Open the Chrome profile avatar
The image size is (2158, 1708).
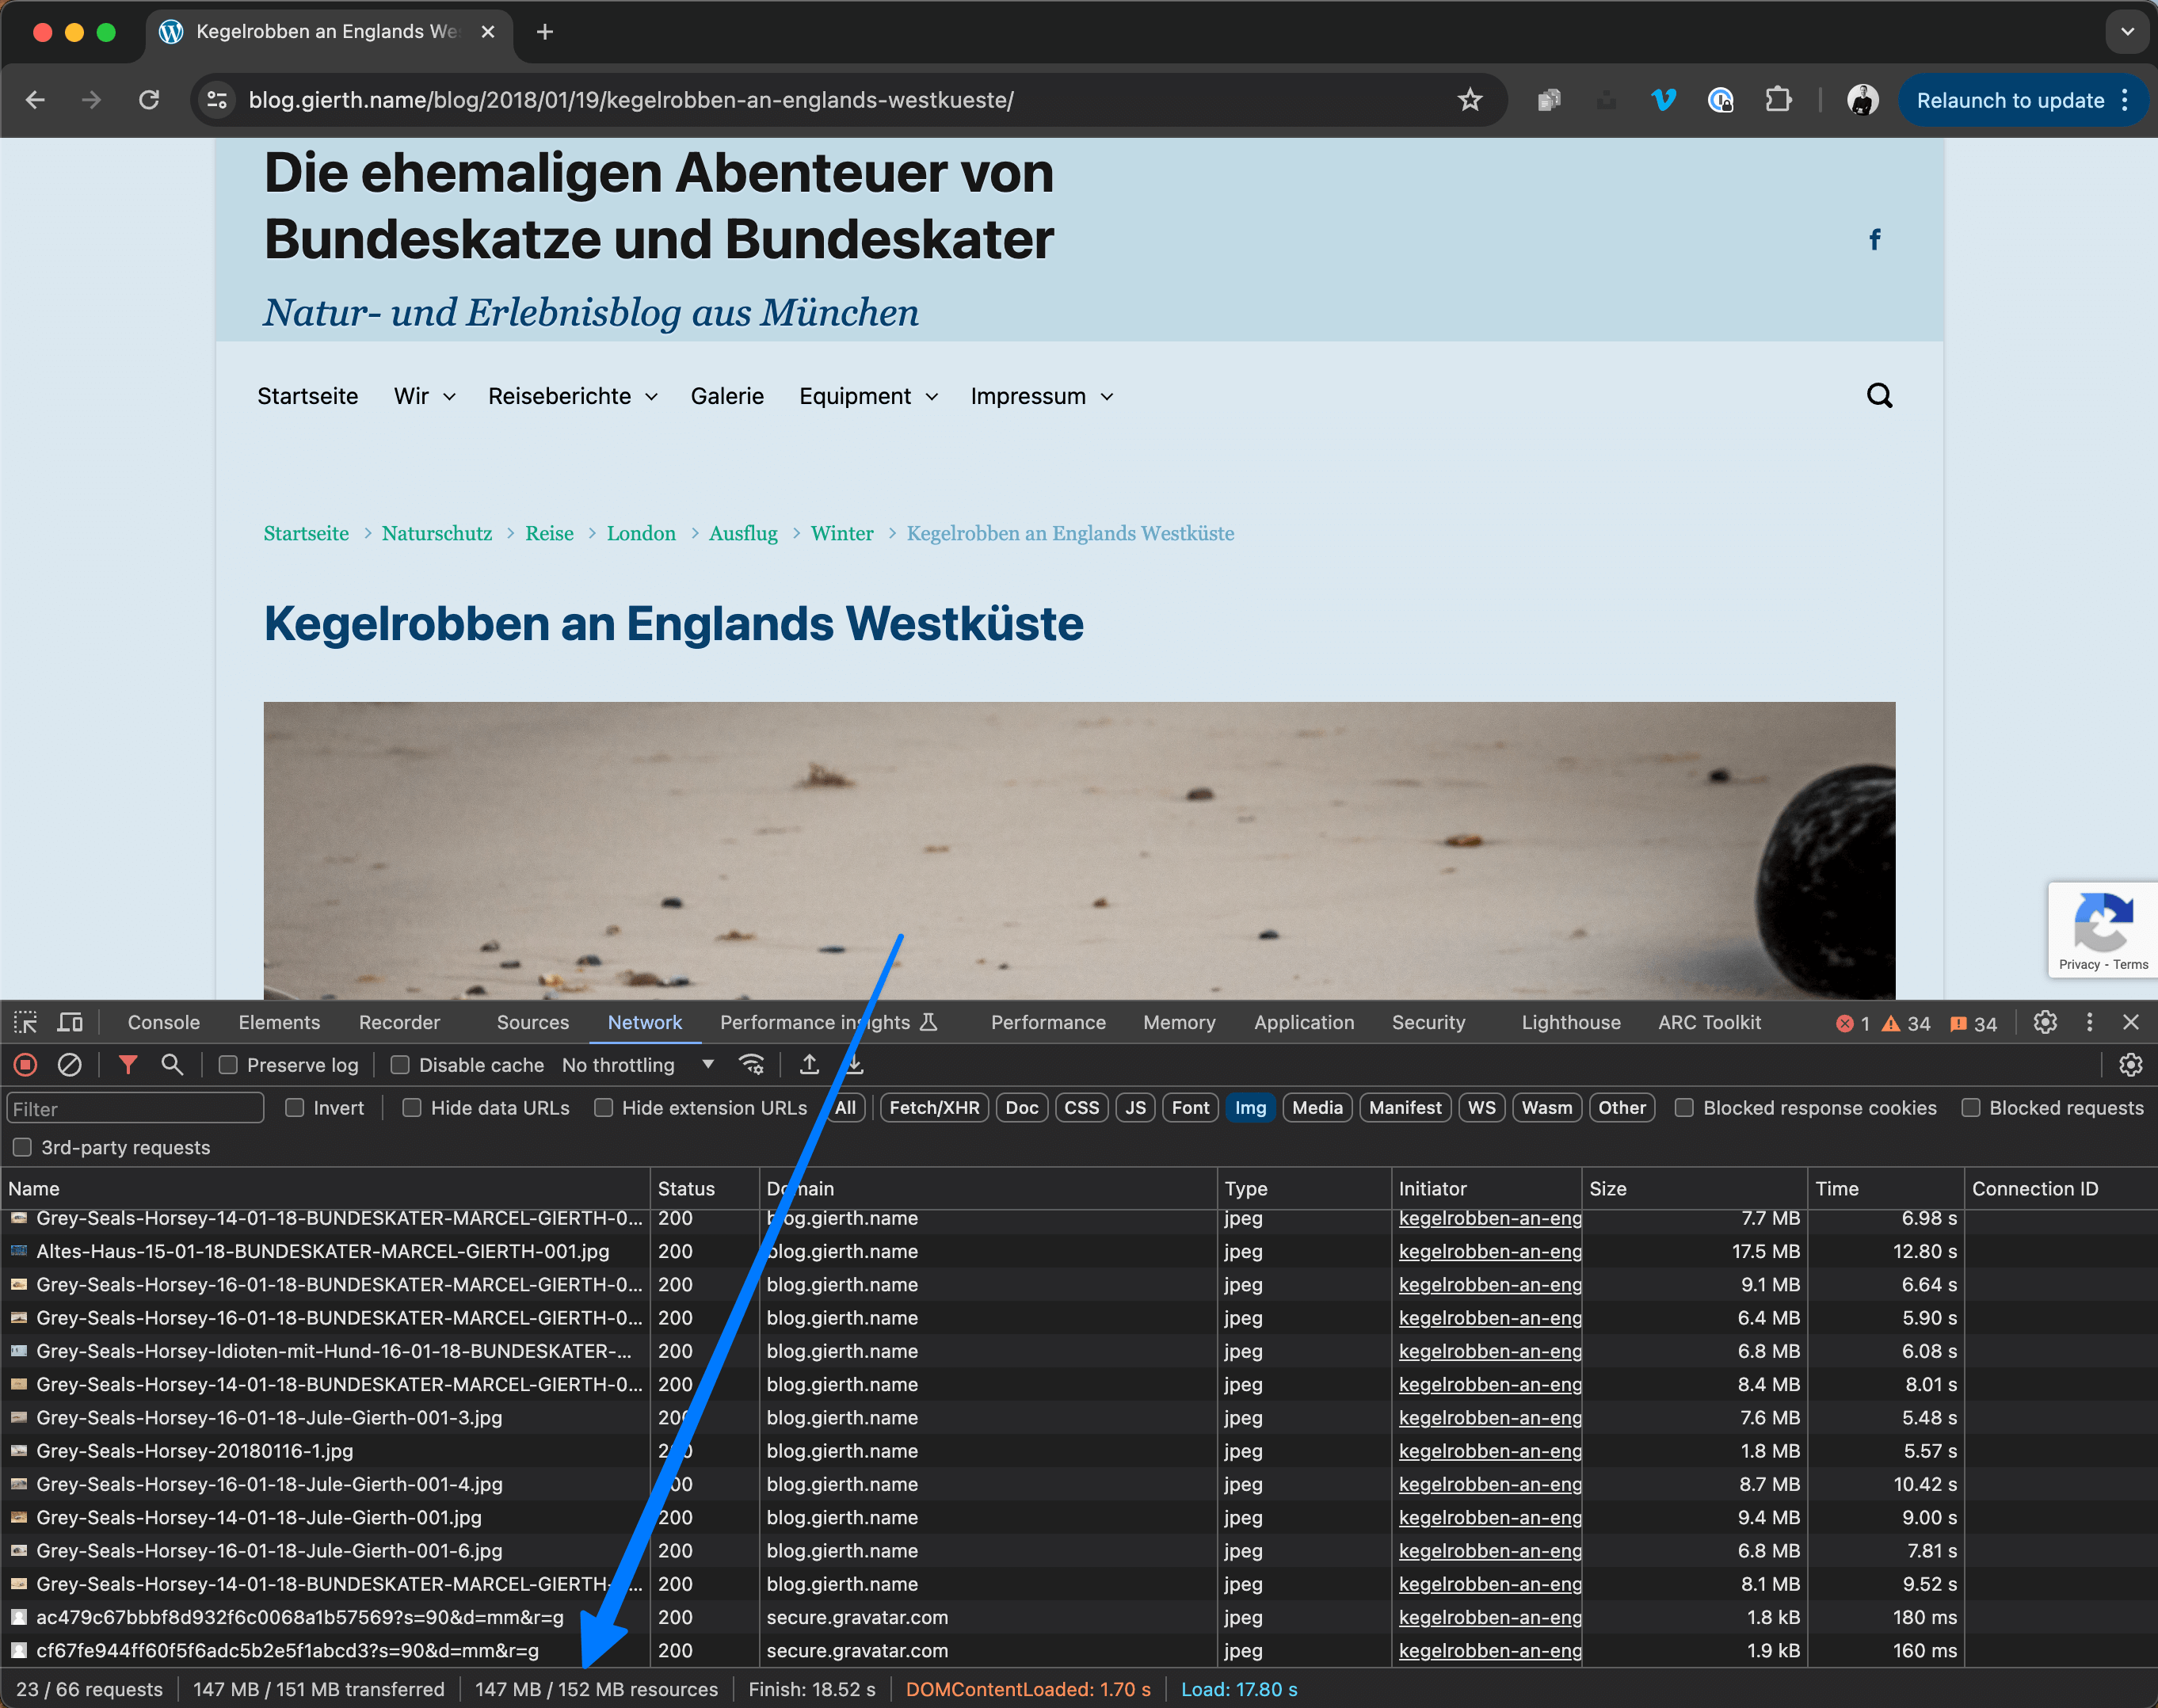pos(1862,100)
